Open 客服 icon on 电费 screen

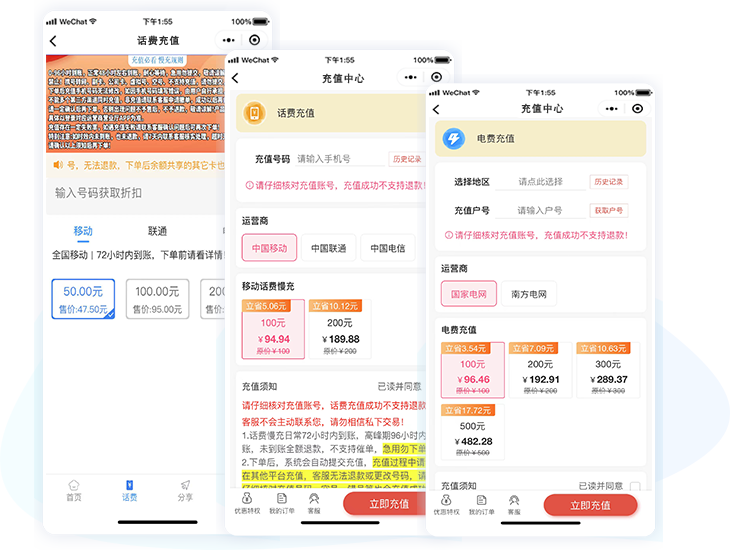(x=514, y=505)
